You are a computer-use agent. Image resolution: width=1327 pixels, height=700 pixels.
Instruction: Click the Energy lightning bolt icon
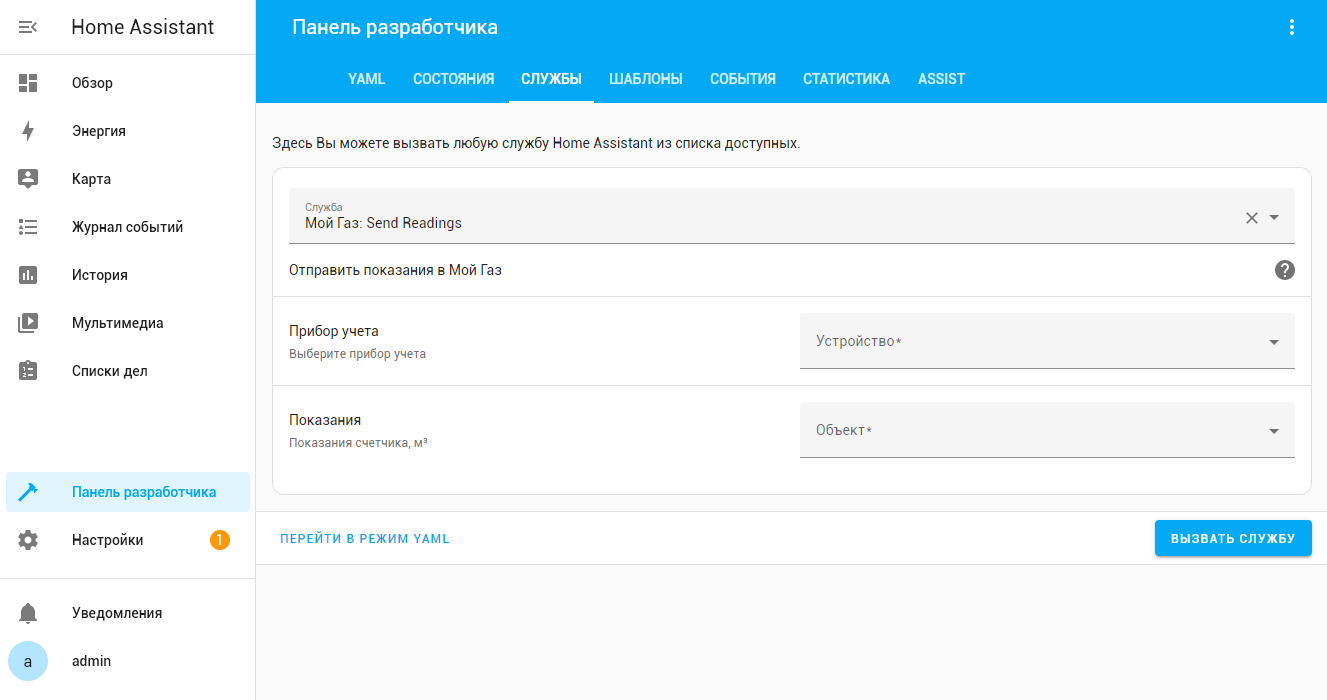pyautogui.click(x=28, y=131)
